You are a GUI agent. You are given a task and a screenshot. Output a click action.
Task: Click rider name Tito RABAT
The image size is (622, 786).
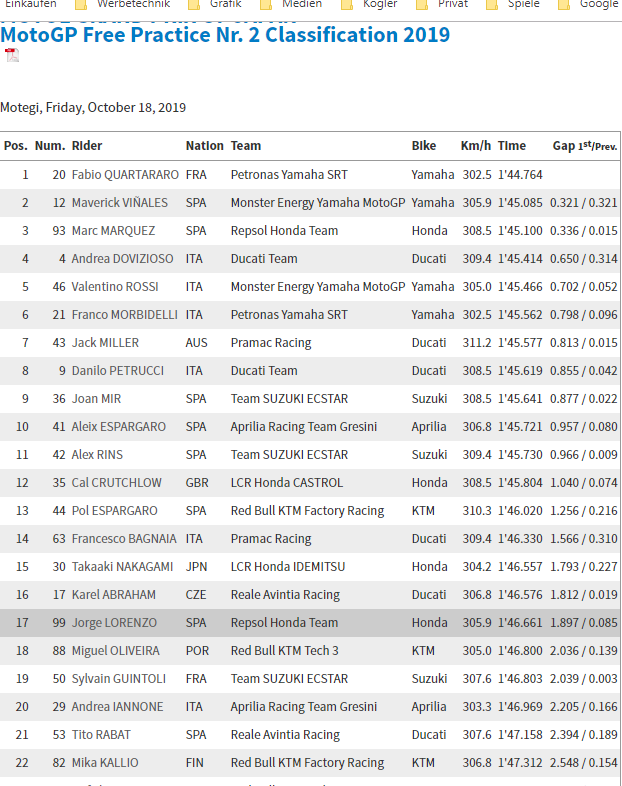(x=101, y=735)
